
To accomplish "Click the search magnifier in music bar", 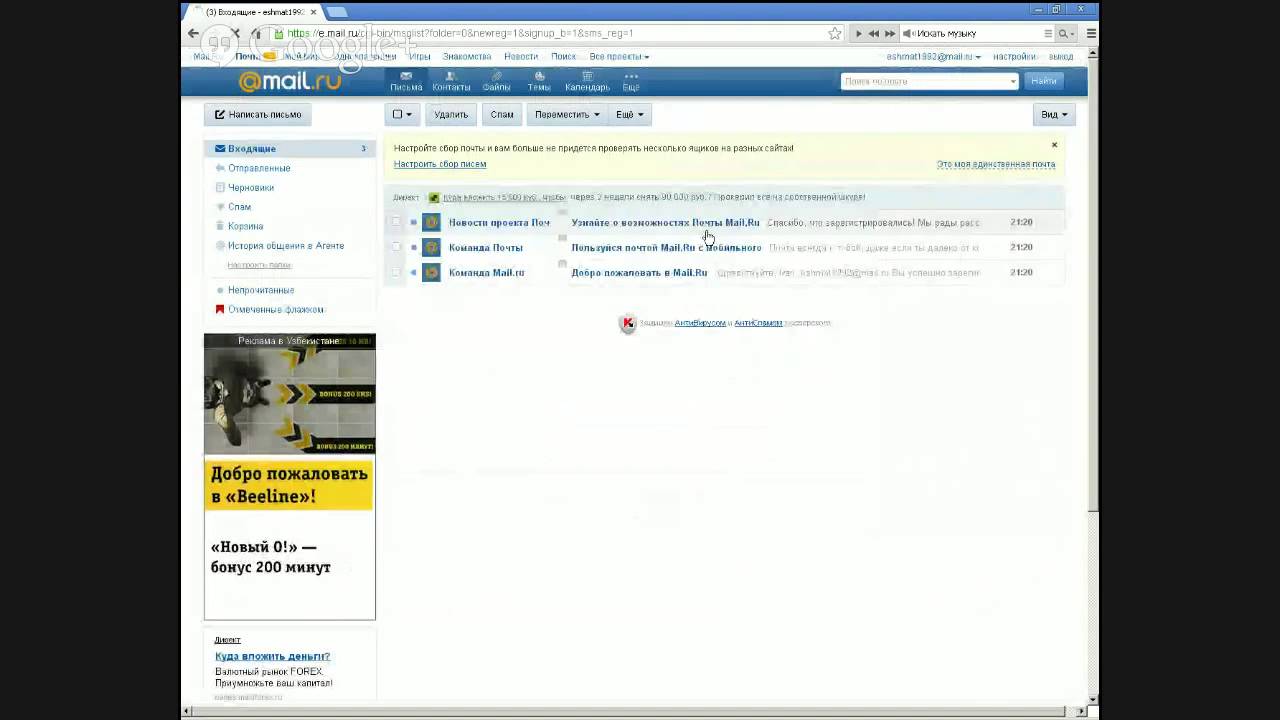I will (x=1063, y=33).
